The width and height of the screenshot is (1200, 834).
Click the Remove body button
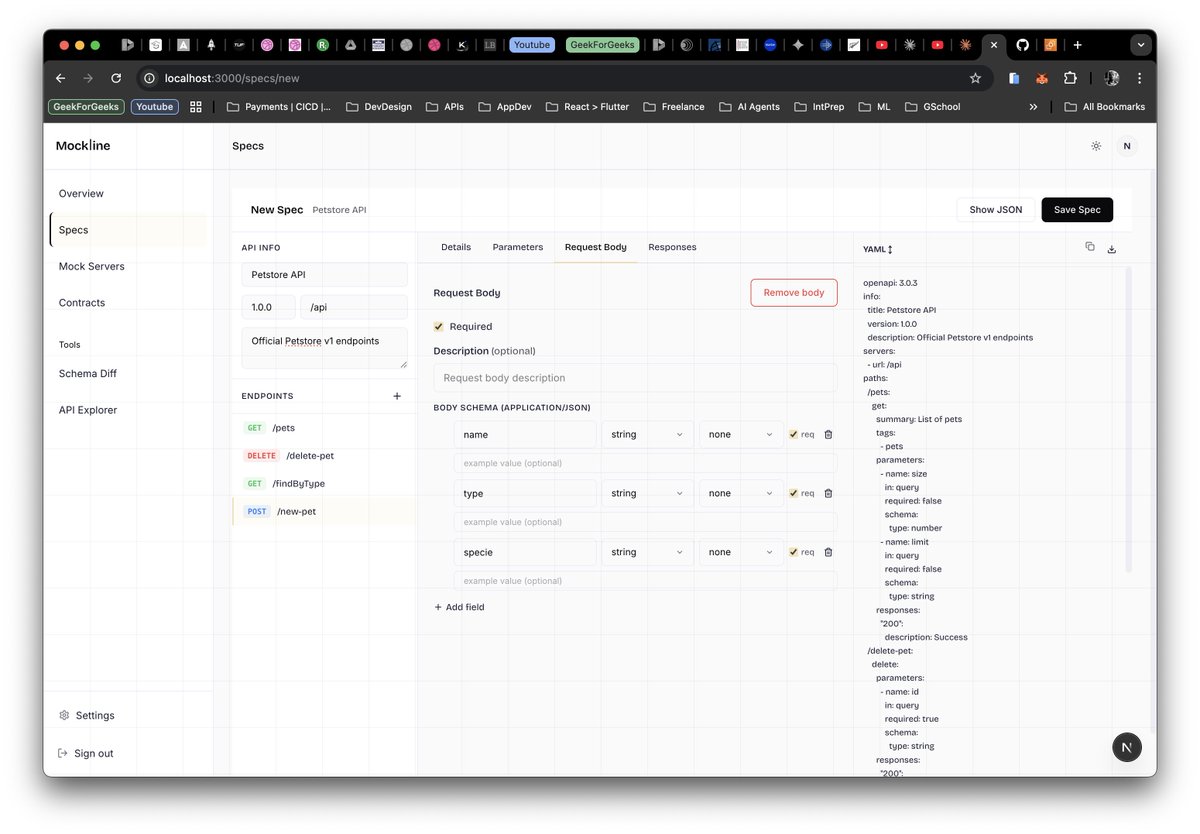[x=794, y=293]
